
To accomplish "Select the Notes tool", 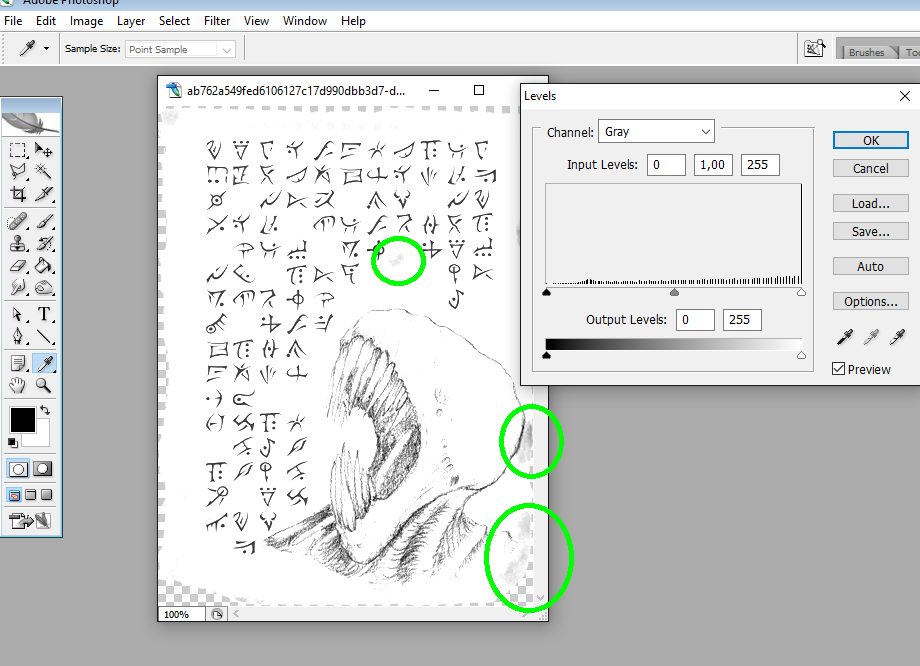I will (18, 364).
